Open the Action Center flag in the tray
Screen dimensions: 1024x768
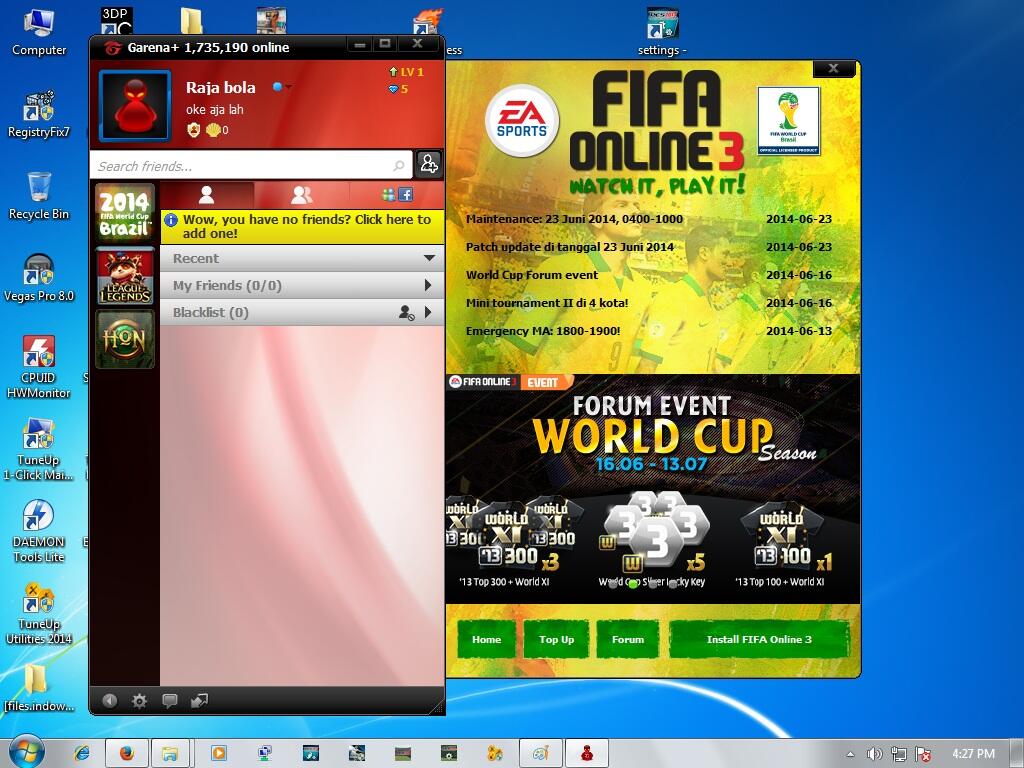tap(923, 754)
